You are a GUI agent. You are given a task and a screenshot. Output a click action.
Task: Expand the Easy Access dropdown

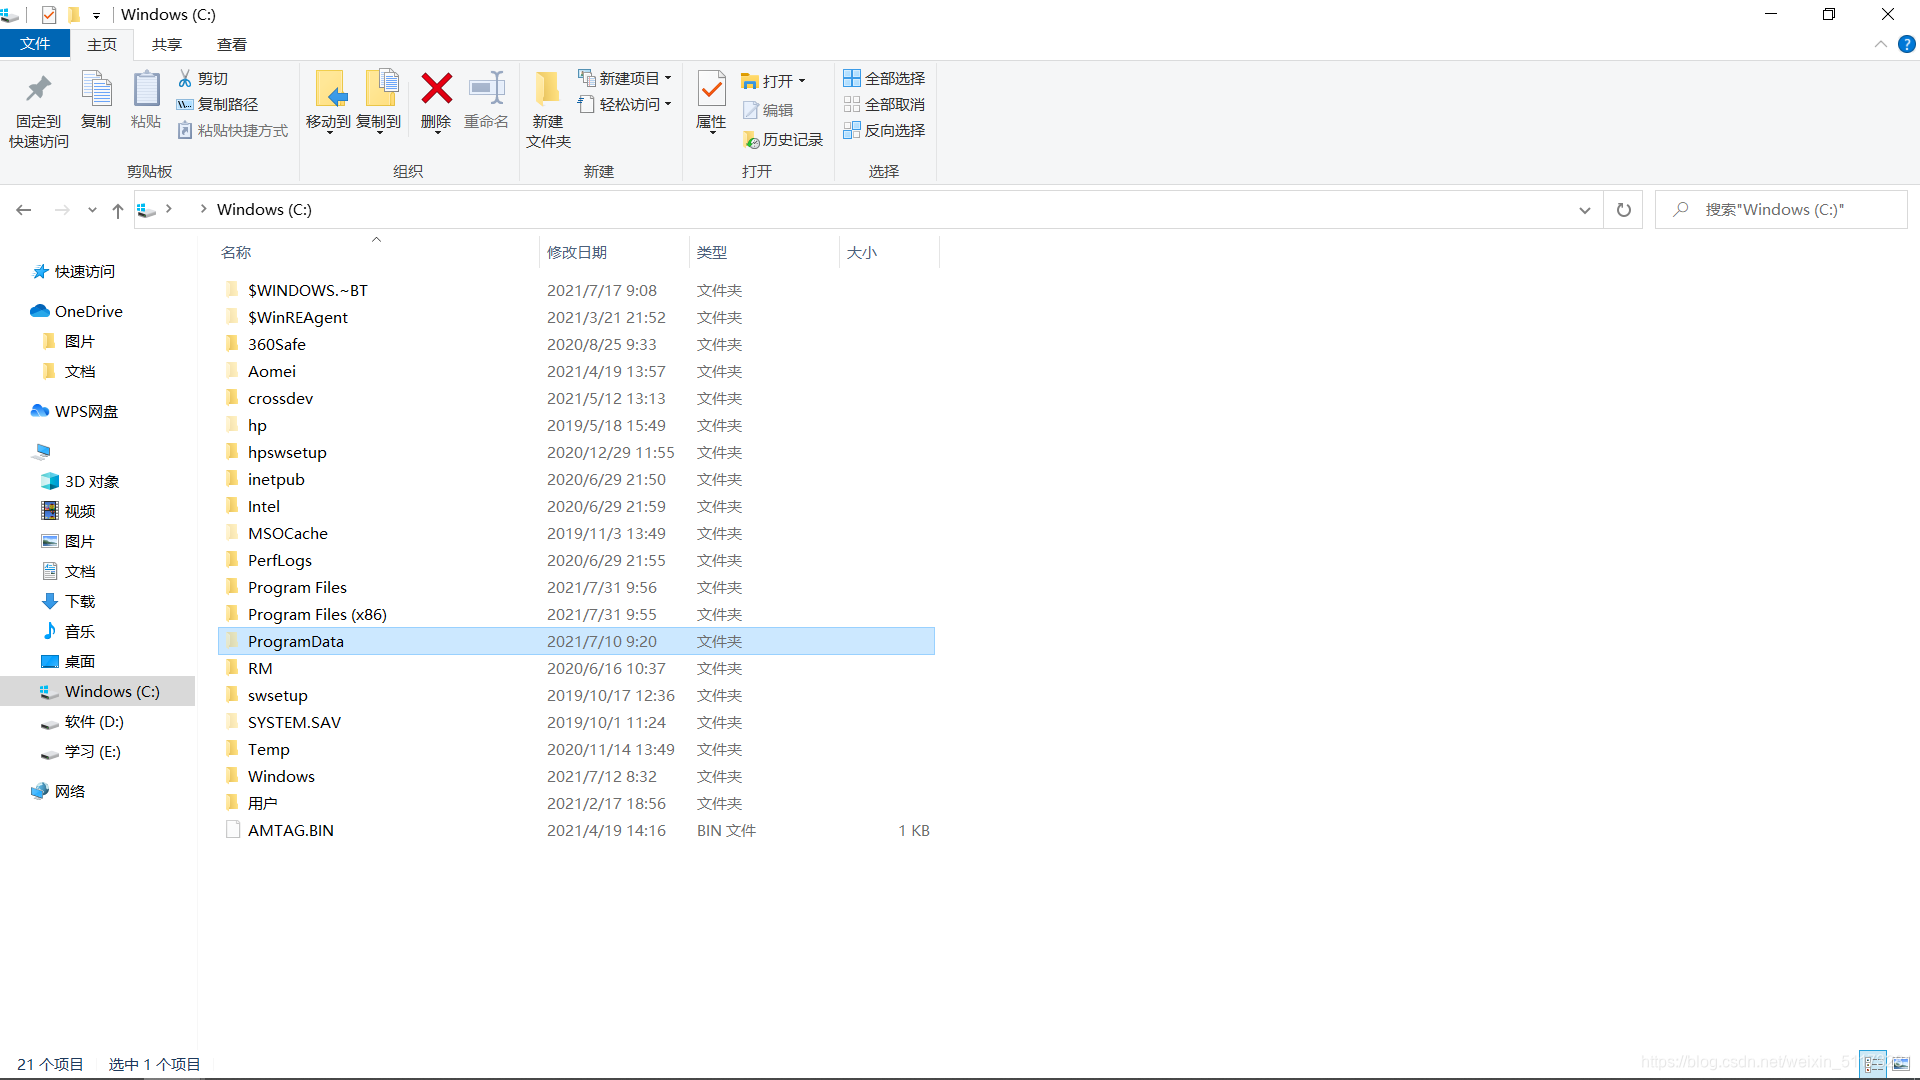click(668, 104)
